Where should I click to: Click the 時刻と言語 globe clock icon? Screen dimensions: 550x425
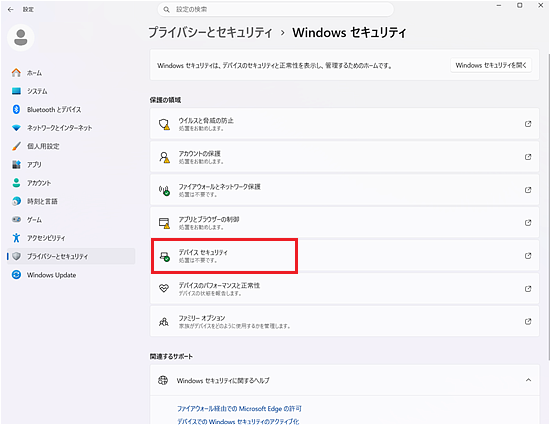click(x=16, y=201)
